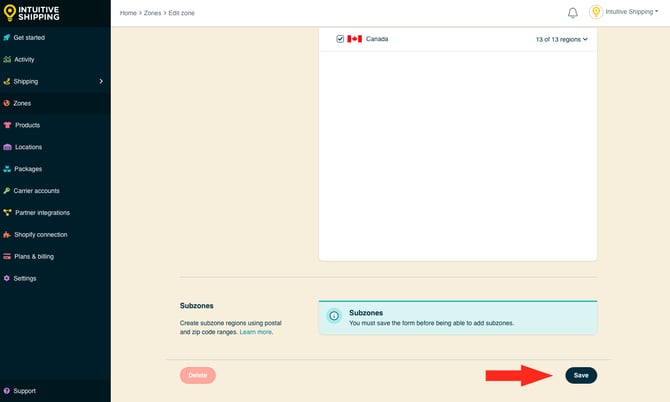Viewport: 670px width, 402px height.
Task: Click Zones in the breadcrumb
Action: [x=154, y=13]
